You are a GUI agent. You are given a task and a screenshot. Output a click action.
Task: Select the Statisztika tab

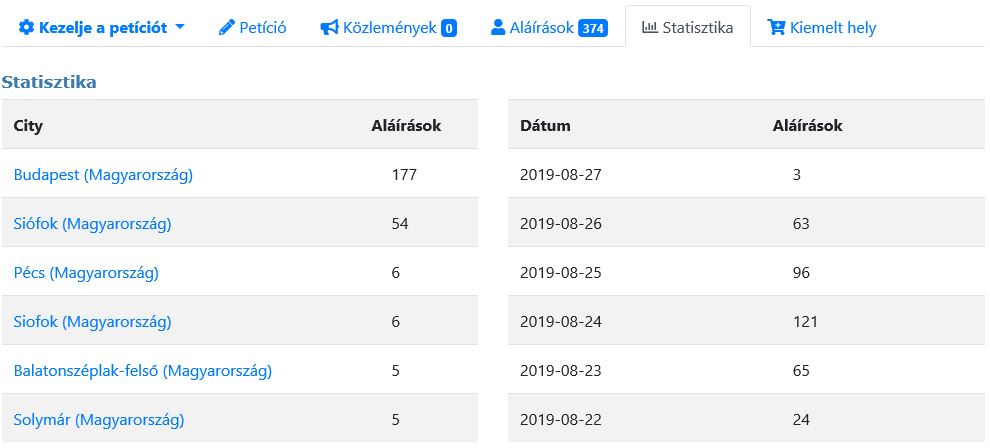(x=688, y=27)
